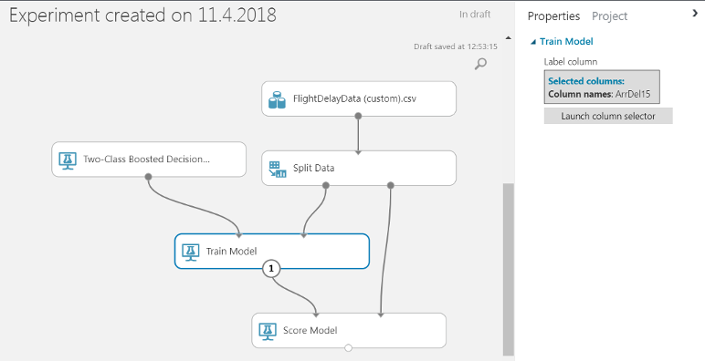Click the 'In draft' status text

point(475,14)
